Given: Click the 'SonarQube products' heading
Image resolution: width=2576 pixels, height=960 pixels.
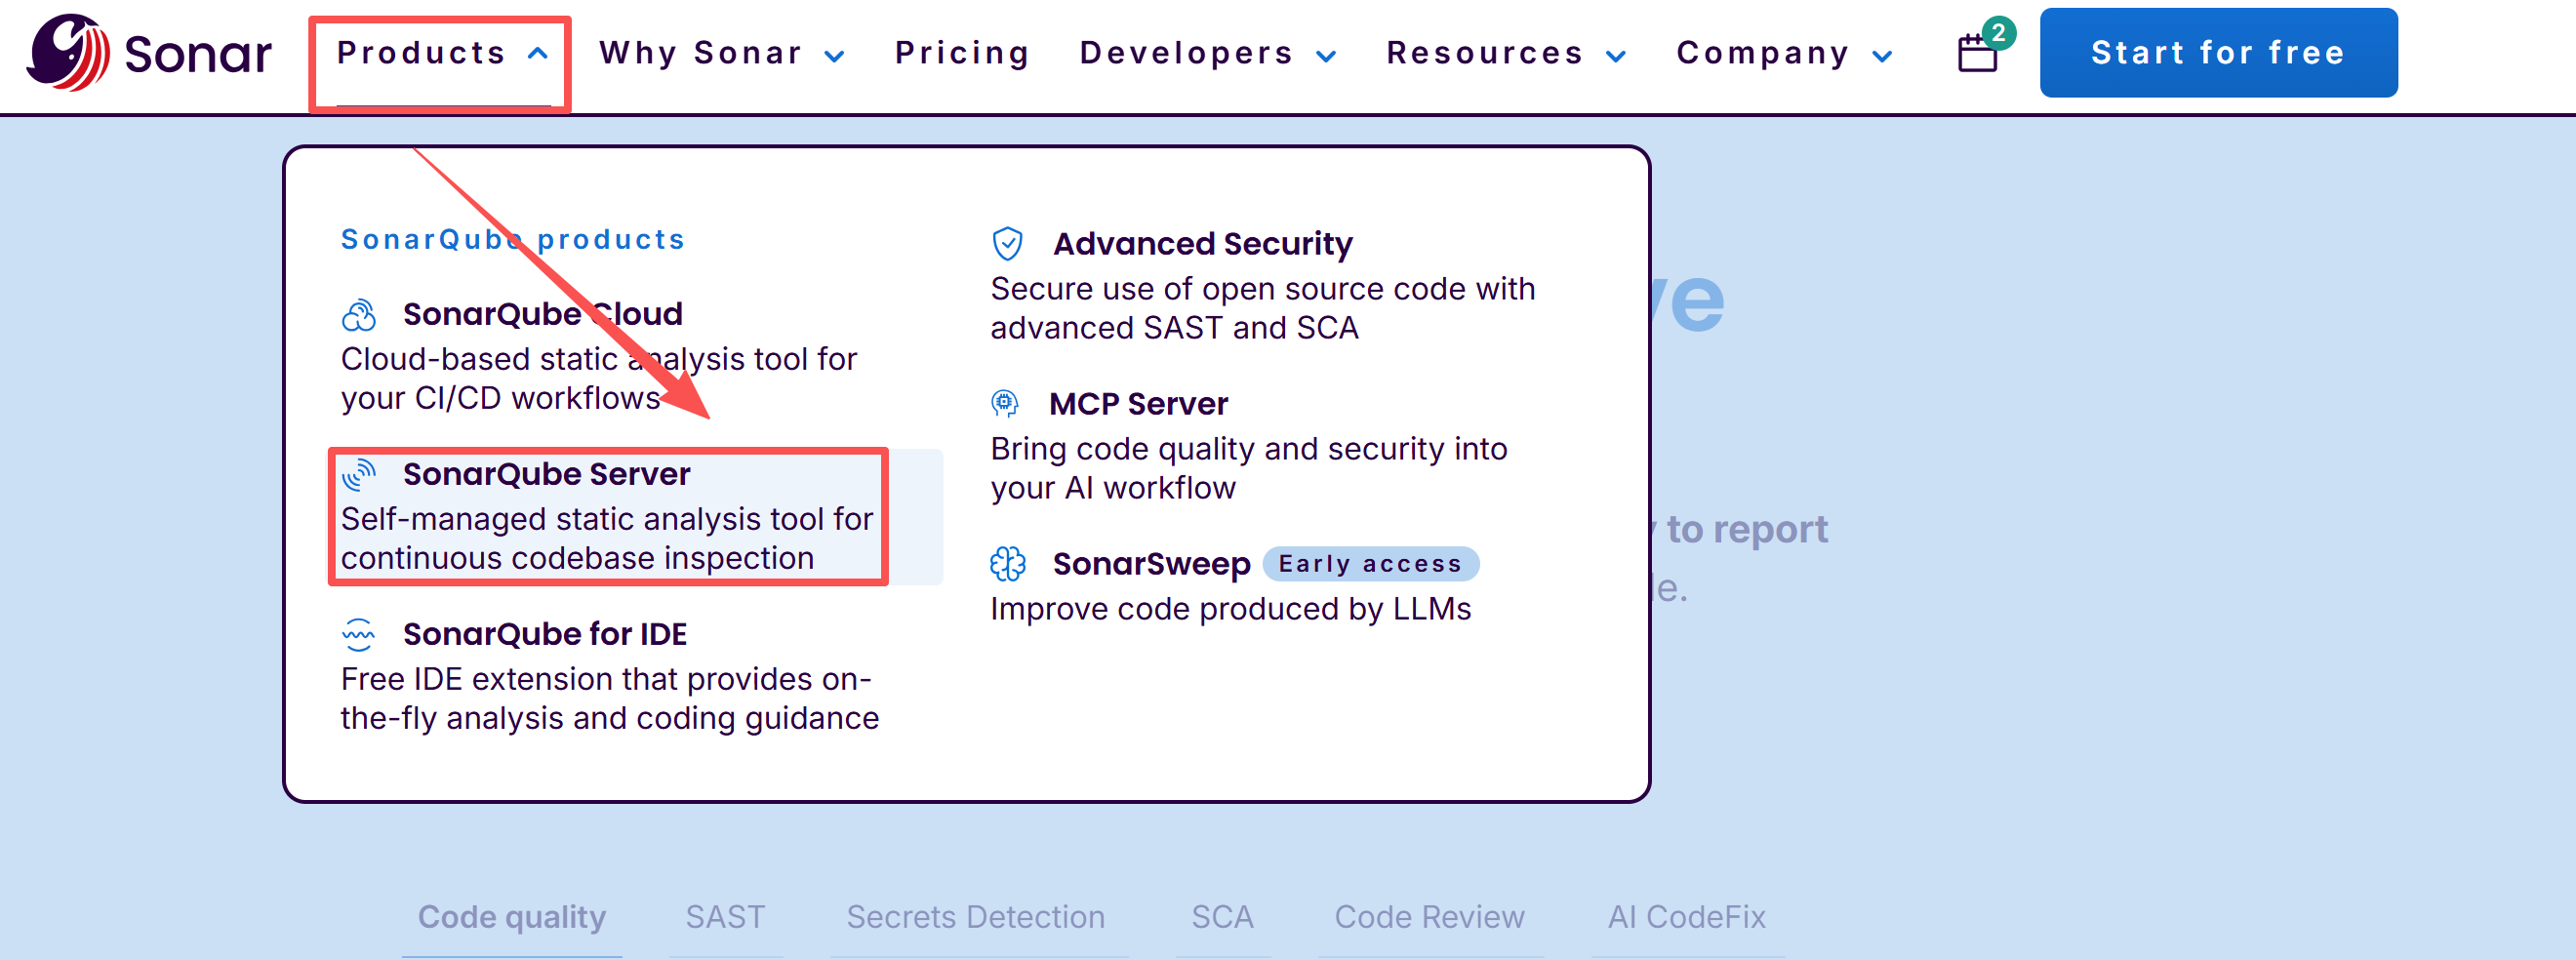Looking at the screenshot, I should [x=513, y=240].
